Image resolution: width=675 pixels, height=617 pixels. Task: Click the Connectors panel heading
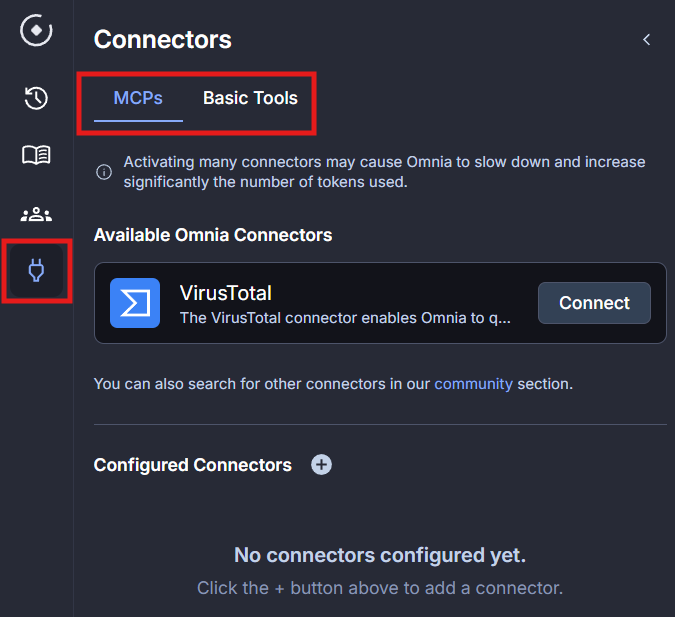tap(162, 40)
